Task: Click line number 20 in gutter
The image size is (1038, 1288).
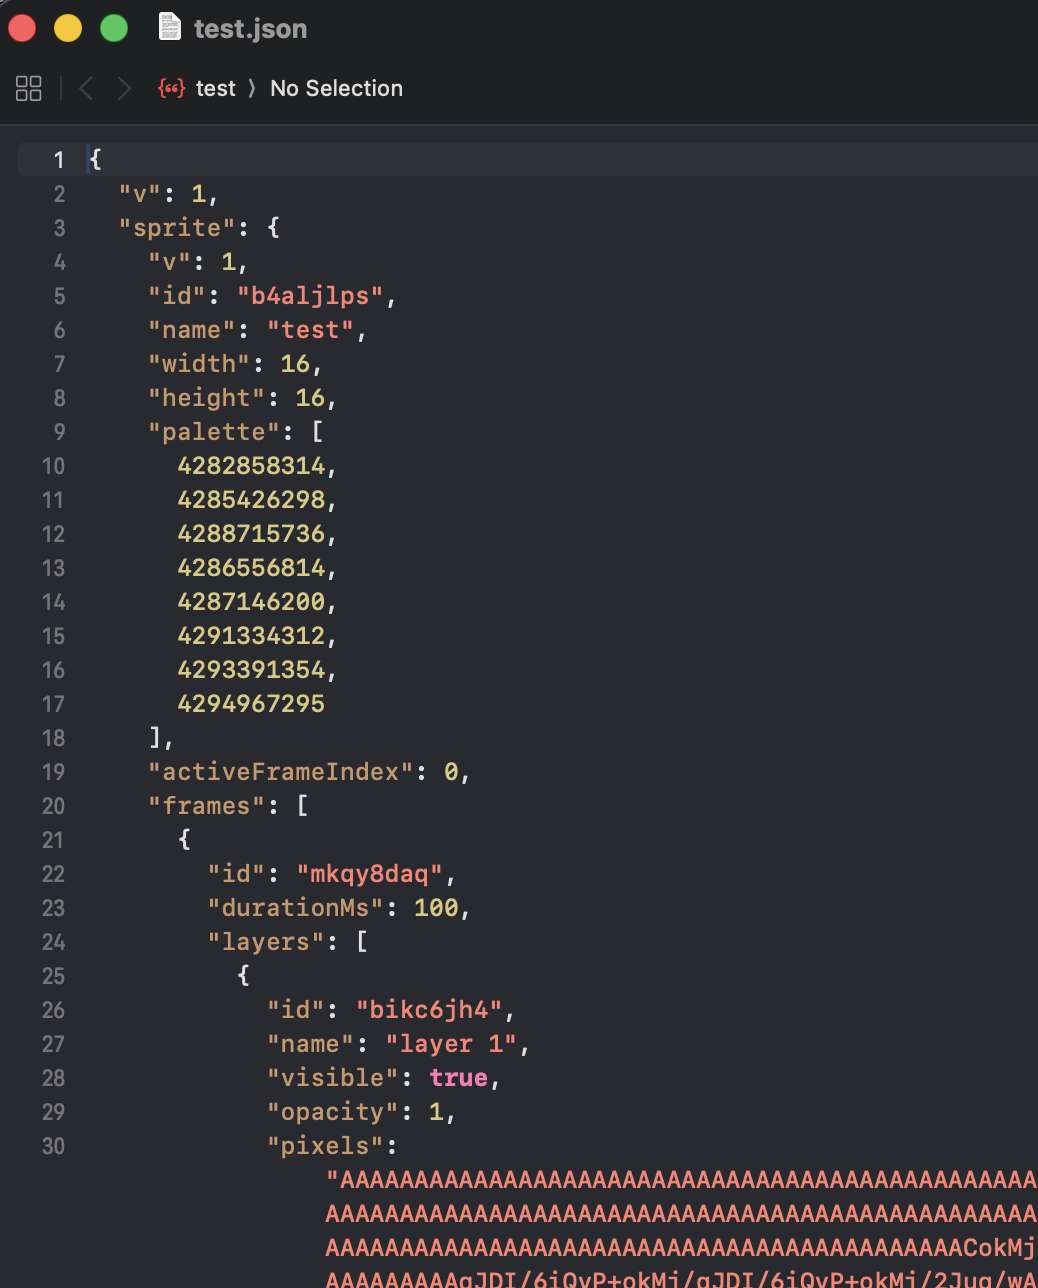Action: click(x=53, y=806)
